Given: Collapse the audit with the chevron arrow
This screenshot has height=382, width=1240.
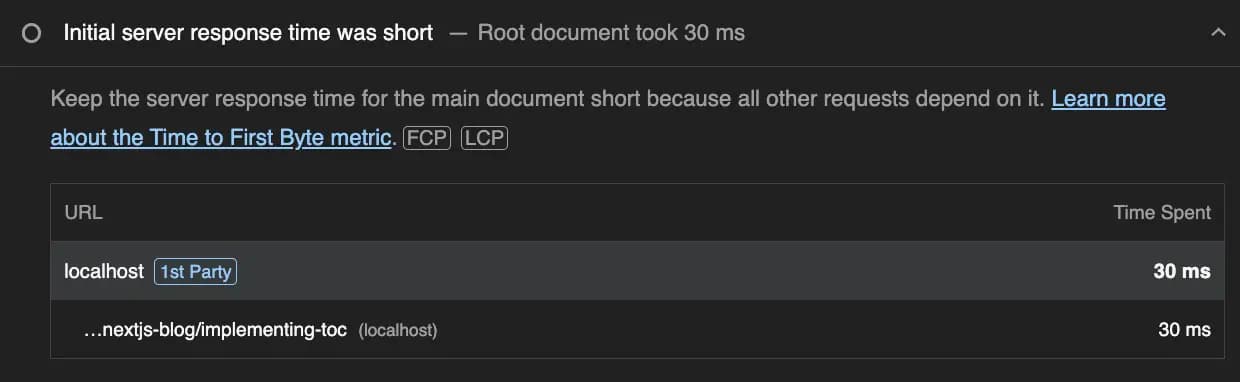Looking at the screenshot, I should 1218,32.
